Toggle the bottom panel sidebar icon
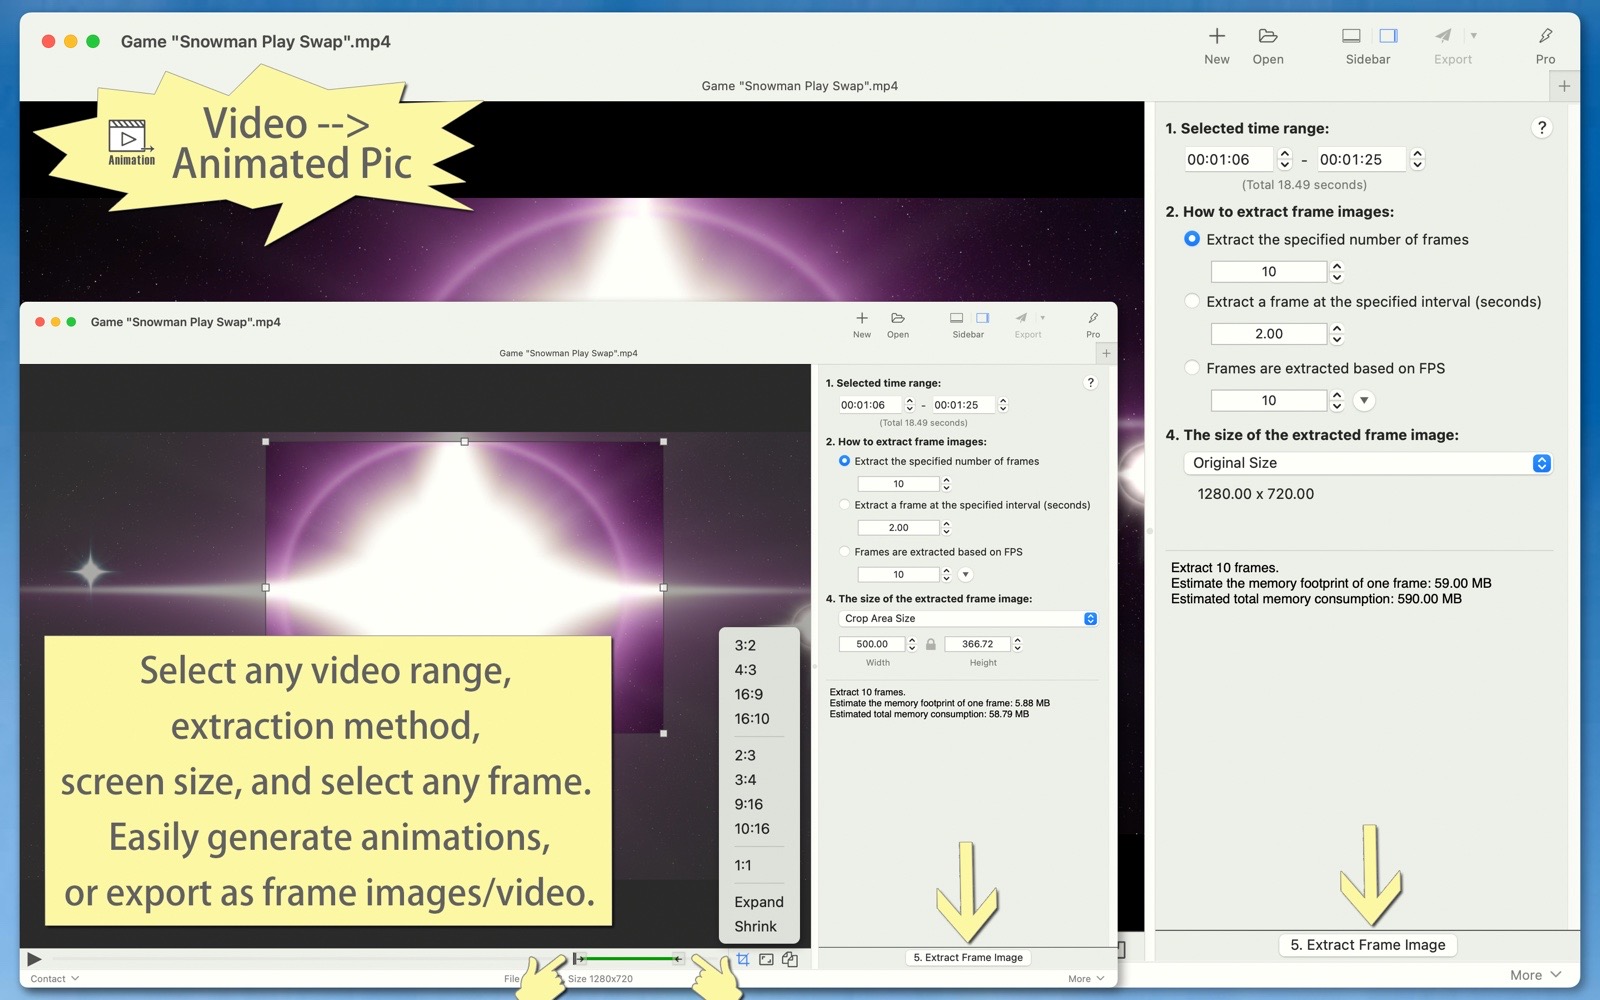Viewport: 1600px width, 1000px height. pyautogui.click(x=1351, y=36)
